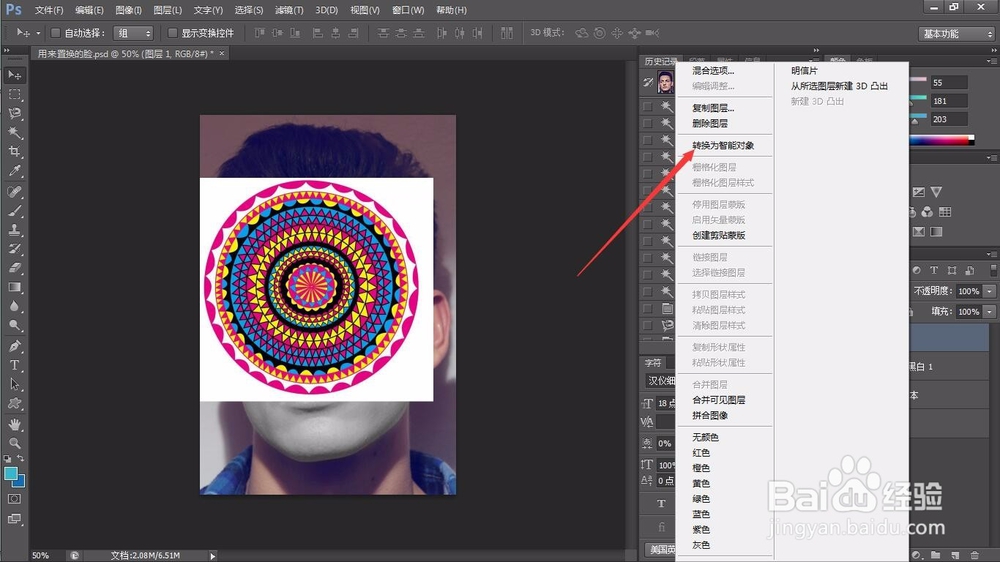The height and width of the screenshot is (562, 1000).
Task: Open the 滤镜(T) menu
Action: (x=289, y=10)
